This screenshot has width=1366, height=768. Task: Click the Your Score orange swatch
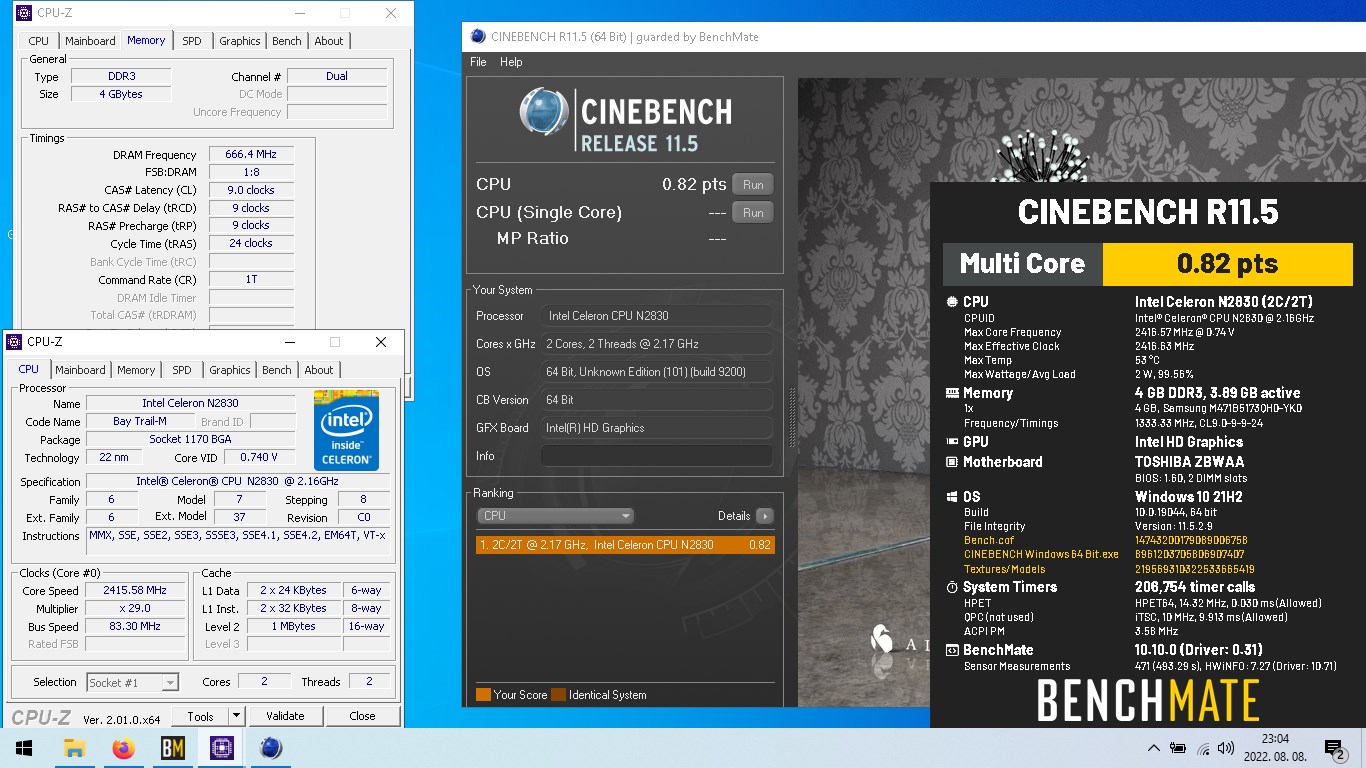[x=484, y=695]
